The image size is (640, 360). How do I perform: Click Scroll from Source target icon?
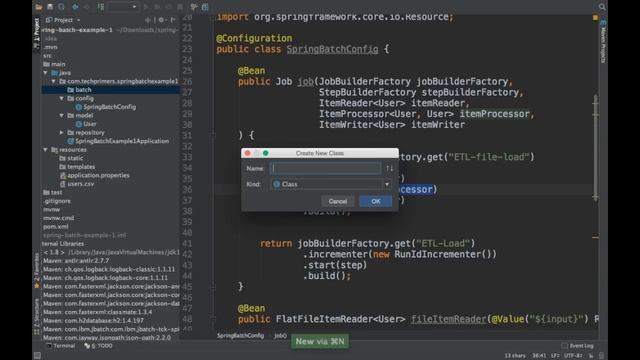click(148, 20)
